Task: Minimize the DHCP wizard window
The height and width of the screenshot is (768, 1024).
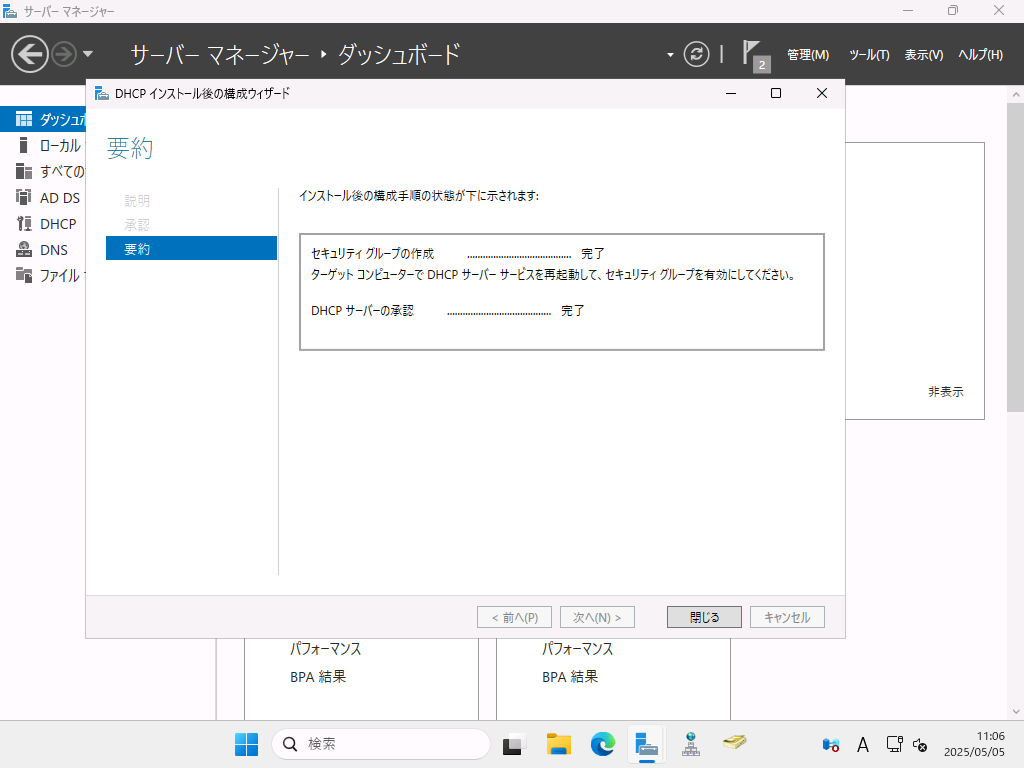Action: (731, 93)
